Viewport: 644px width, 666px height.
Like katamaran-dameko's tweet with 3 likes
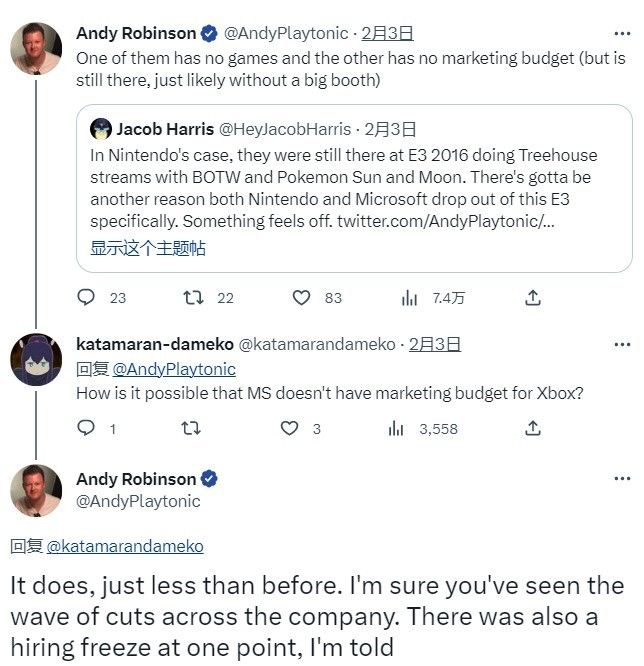(289, 428)
